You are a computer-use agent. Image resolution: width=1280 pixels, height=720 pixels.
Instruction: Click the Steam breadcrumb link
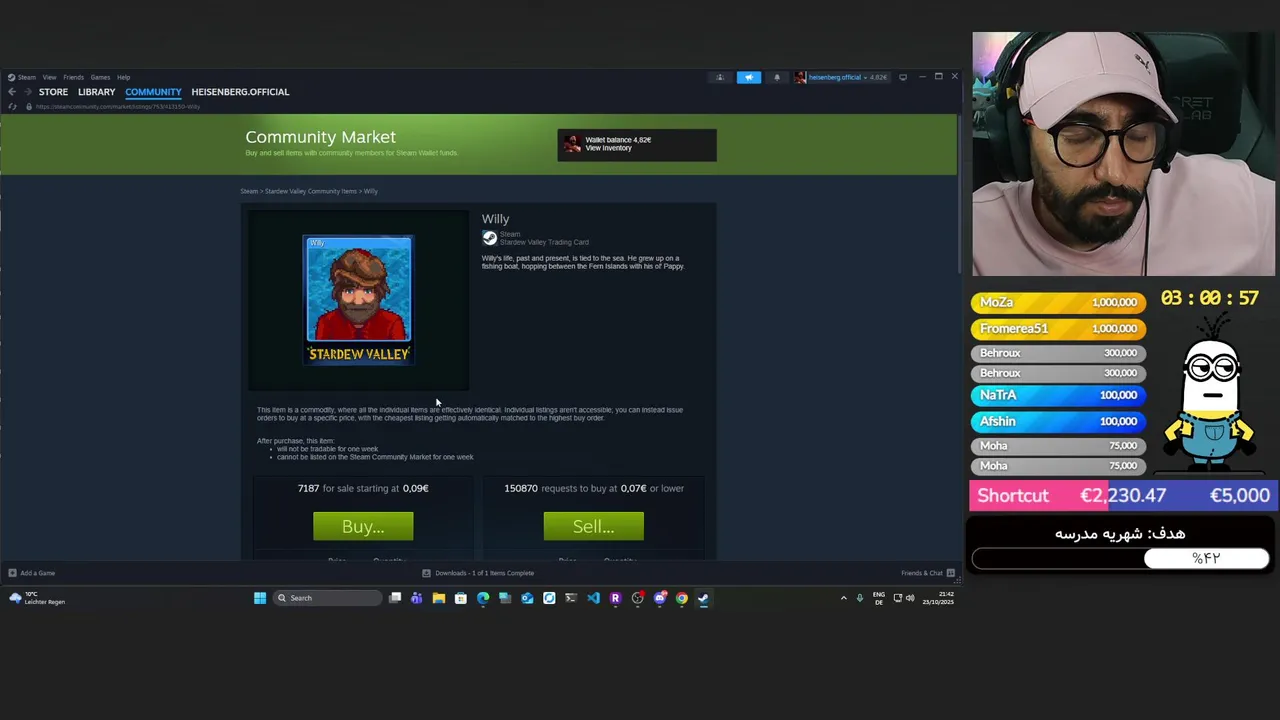(248, 191)
